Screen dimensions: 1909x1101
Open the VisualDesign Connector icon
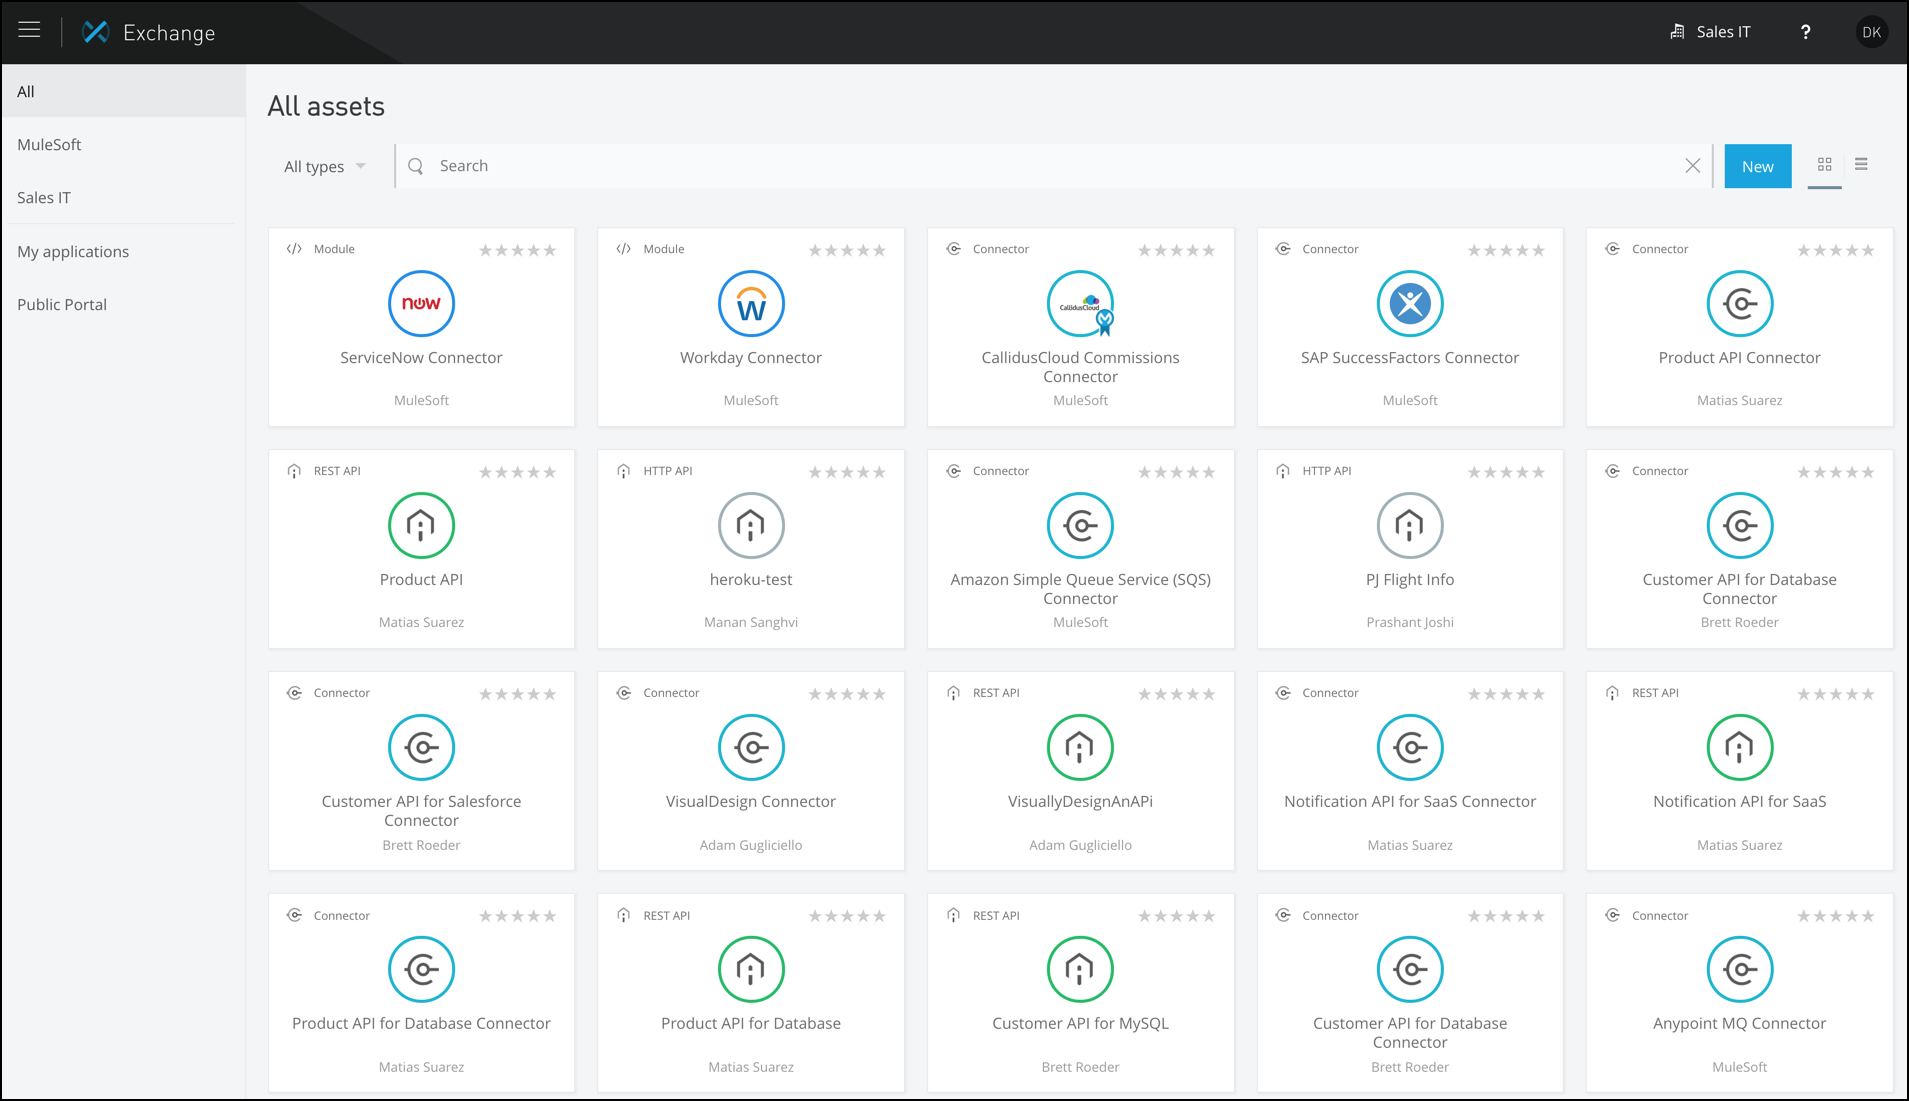pos(751,747)
